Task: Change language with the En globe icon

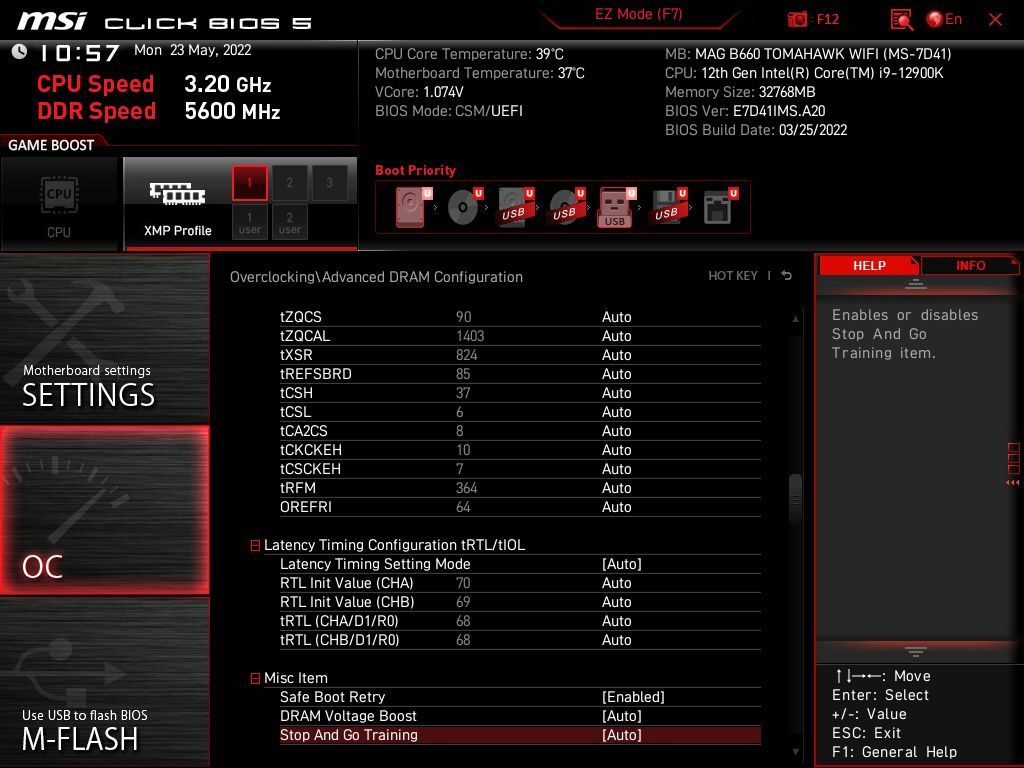Action: tap(944, 19)
